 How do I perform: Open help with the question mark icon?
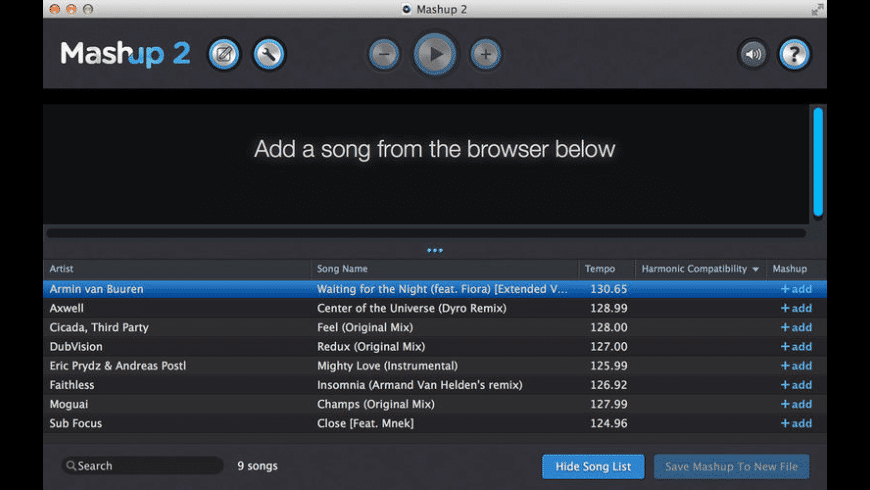tap(795, 54)
